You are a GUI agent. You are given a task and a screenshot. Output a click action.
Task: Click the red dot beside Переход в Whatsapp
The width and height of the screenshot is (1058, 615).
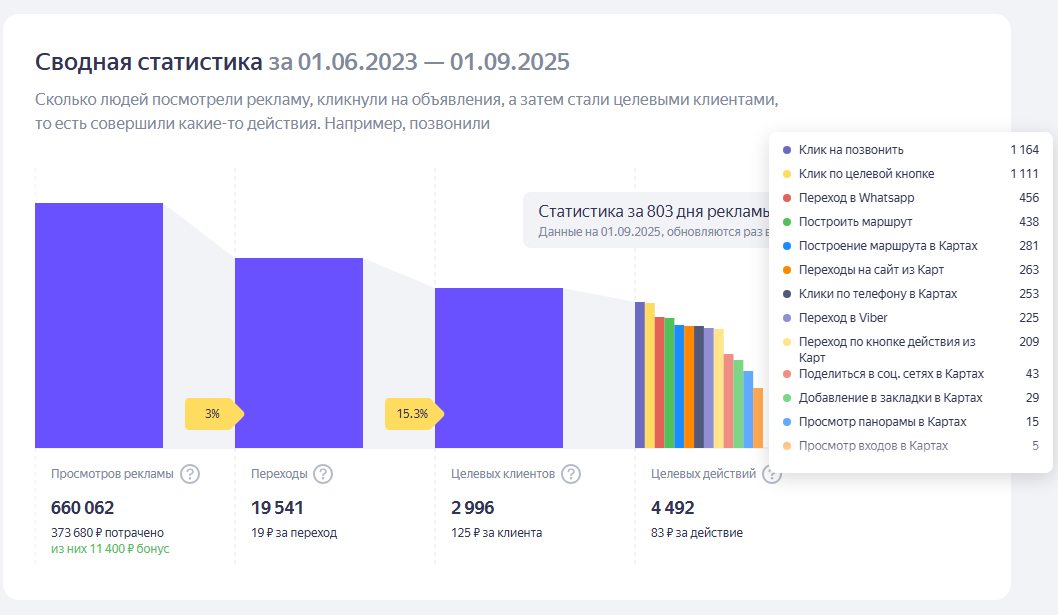point(787,198)
